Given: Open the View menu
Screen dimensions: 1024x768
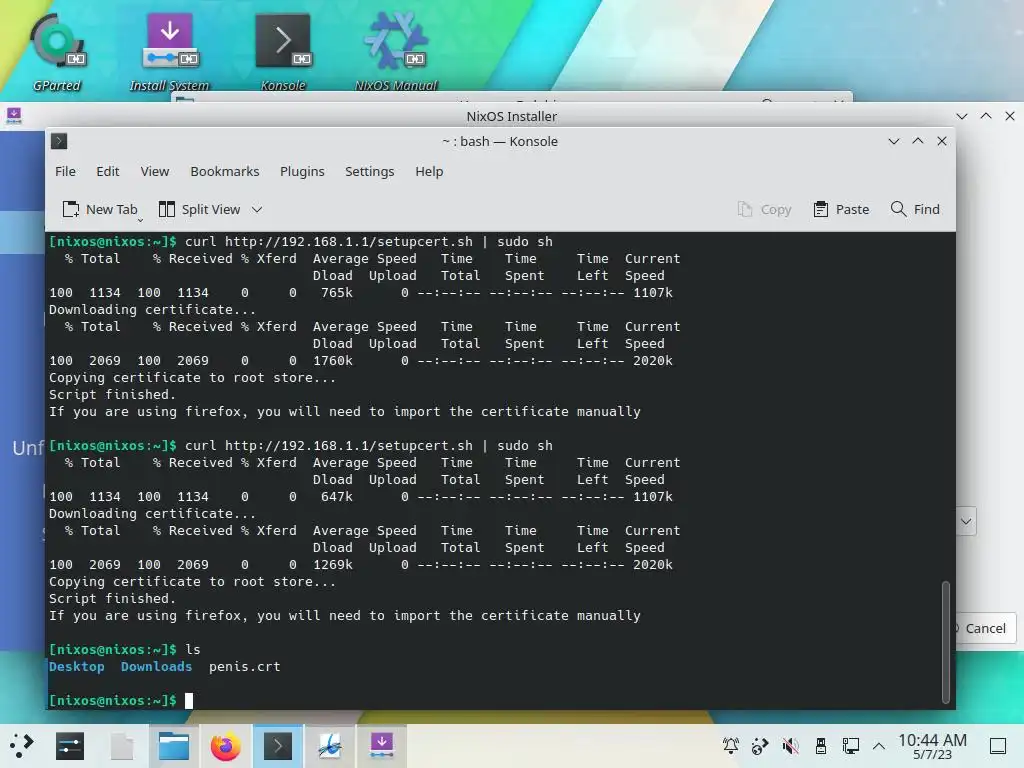Looking at the screenshot, I should tap(155, 171).
